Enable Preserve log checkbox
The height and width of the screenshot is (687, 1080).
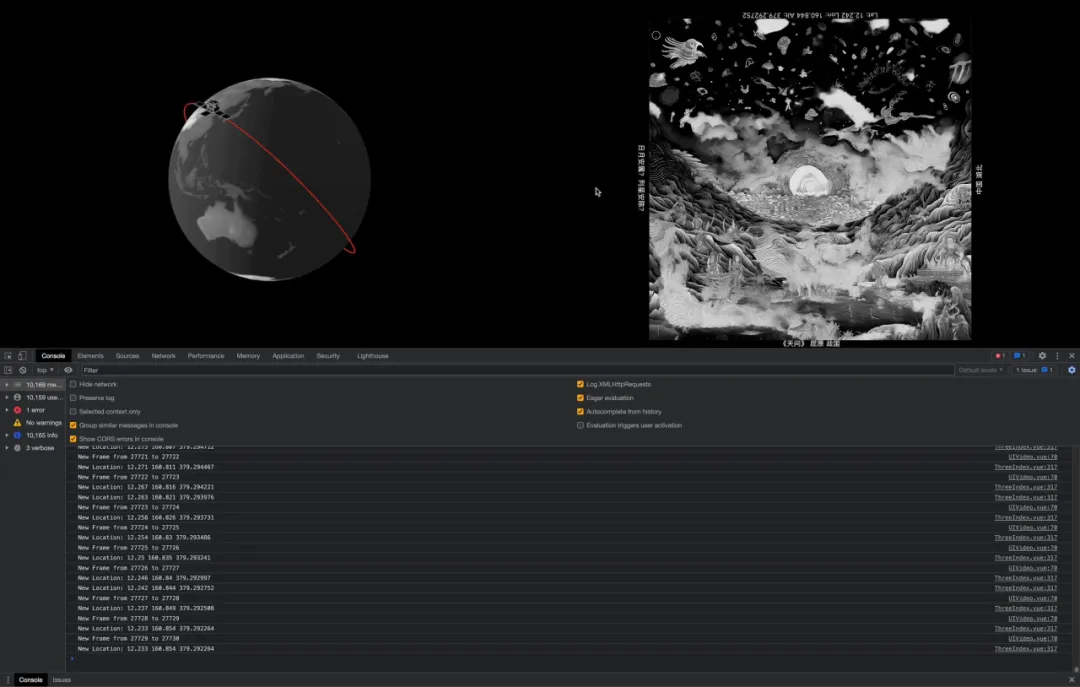pos(73,398)
